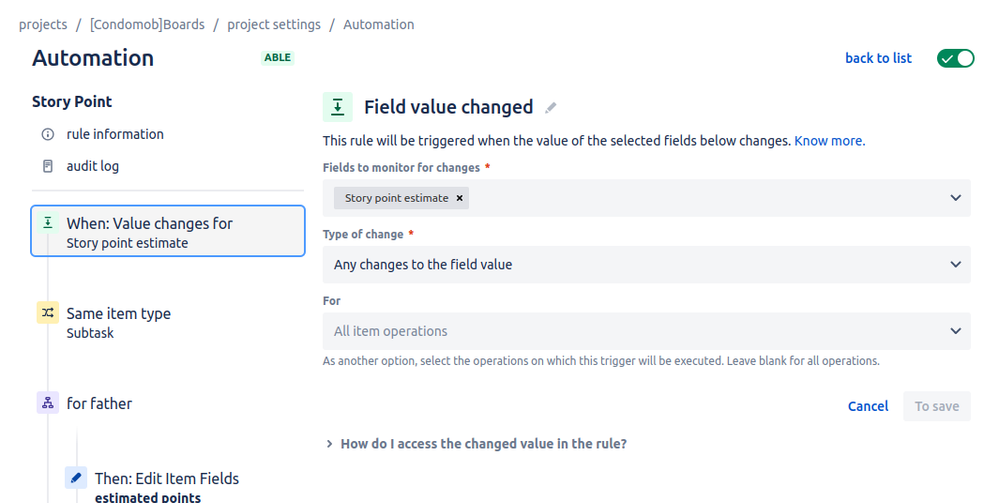Open the Type of change dropdown
The width and height of the screenshot is (999, 503).
coord(647,265)
